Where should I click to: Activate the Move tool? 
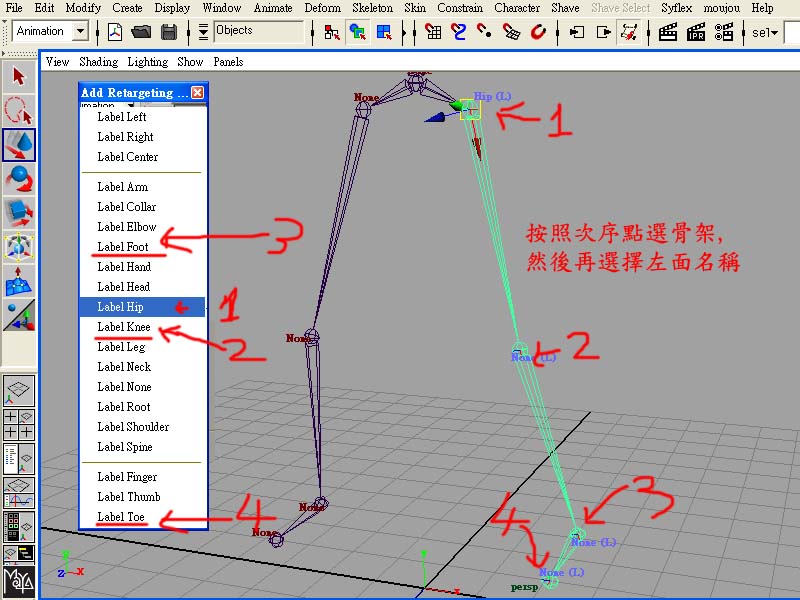click(19, 145)
